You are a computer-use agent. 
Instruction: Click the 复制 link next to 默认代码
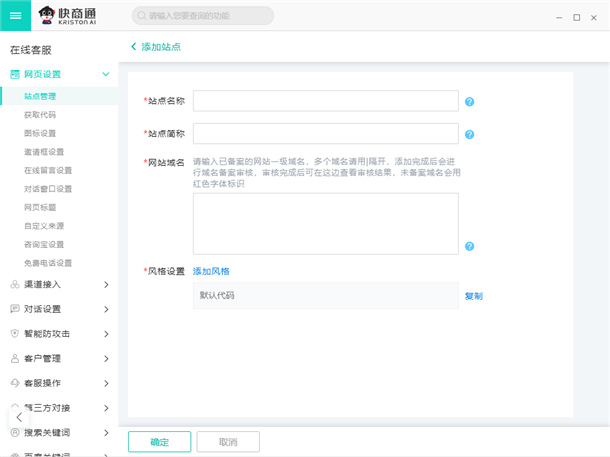(473, 296)
